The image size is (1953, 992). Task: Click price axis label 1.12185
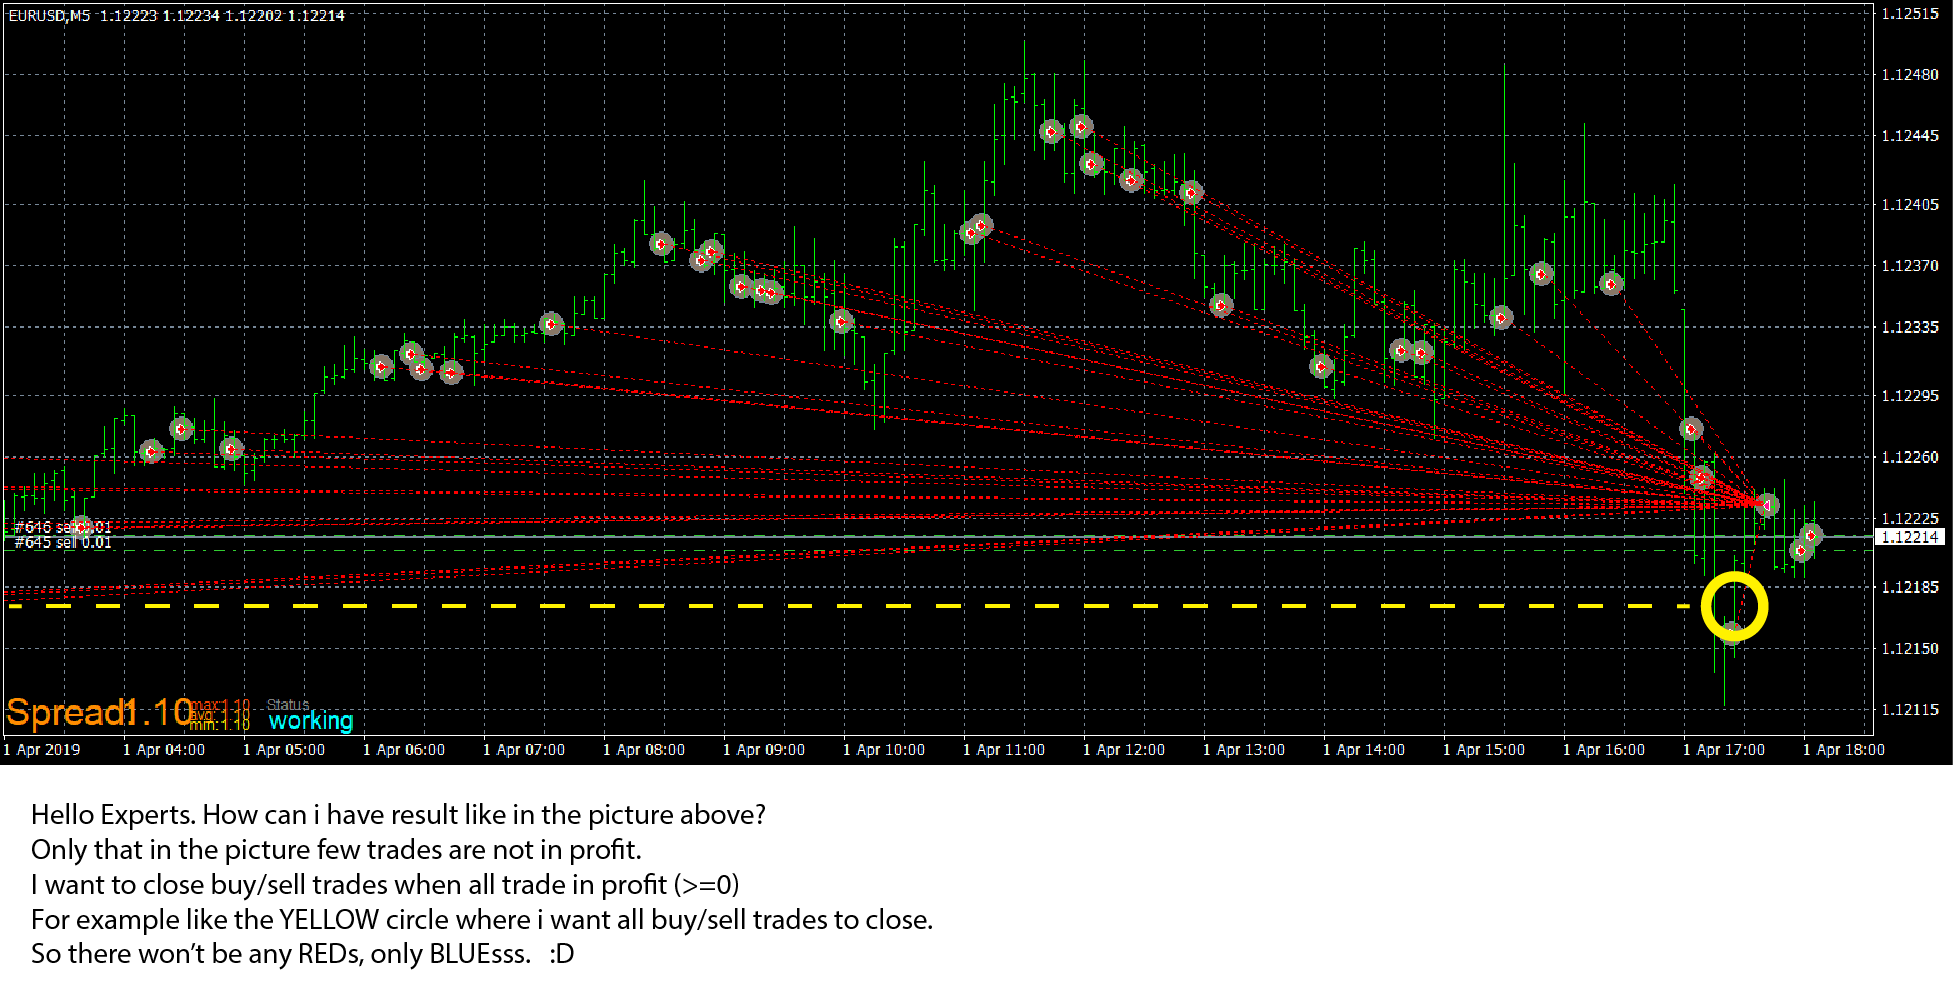pyautogui.click(x=1910, y=587)
